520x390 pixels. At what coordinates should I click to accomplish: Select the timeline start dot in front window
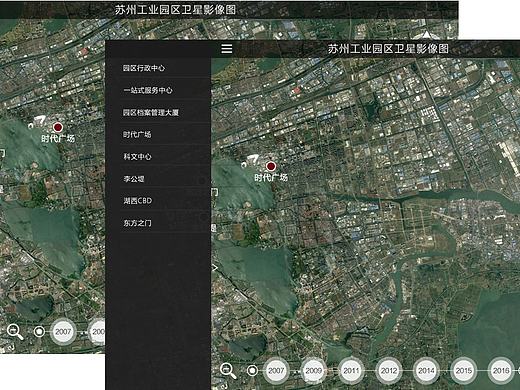point(252,370)
